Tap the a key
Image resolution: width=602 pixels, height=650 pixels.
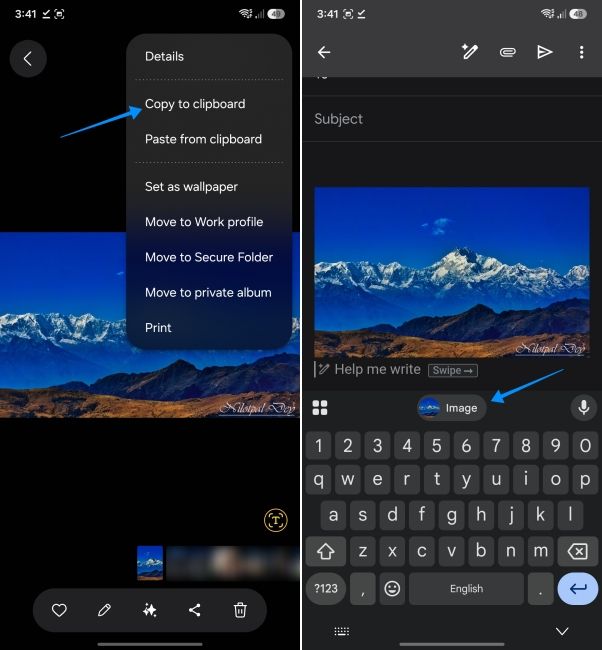pyautogui.click(x=333, y=515)
